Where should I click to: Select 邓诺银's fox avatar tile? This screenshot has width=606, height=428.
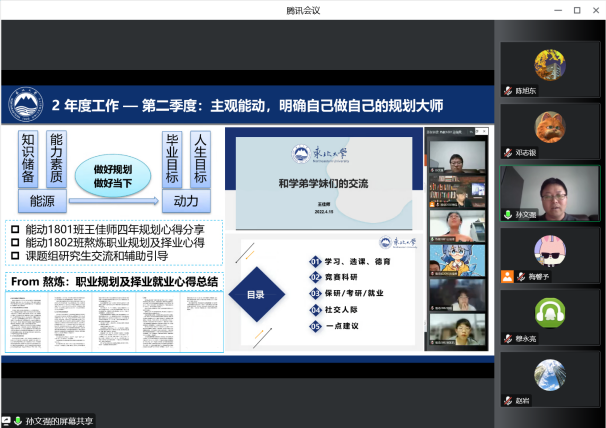tap(549, 128)
